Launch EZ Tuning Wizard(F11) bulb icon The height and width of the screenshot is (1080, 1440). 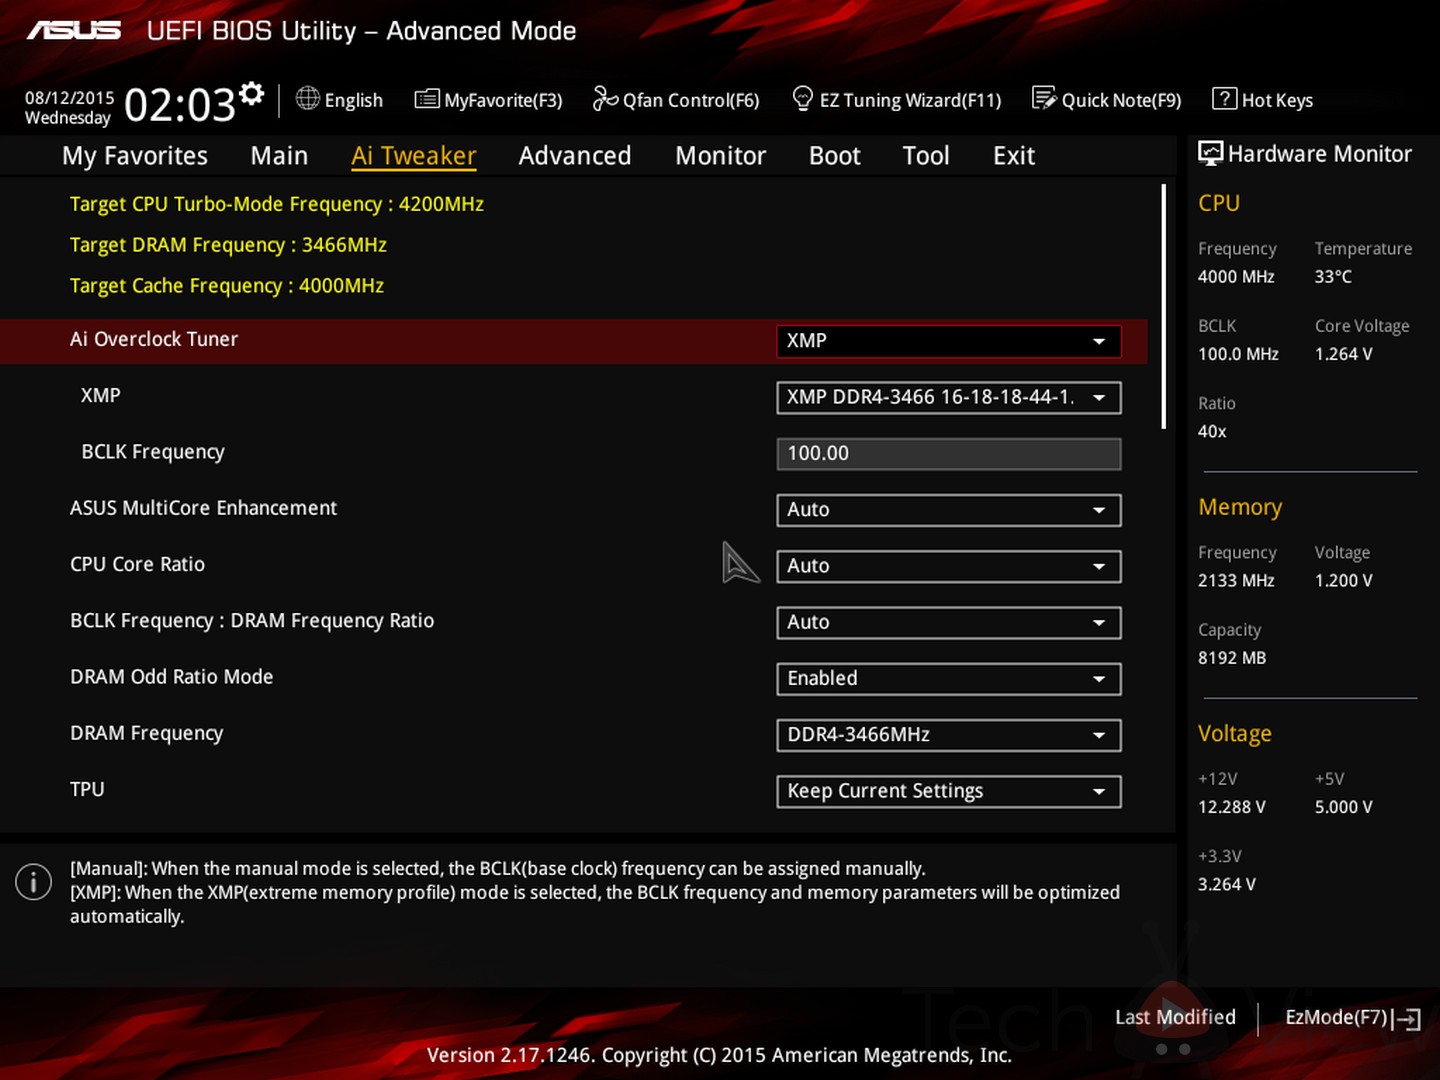(802, 98)
